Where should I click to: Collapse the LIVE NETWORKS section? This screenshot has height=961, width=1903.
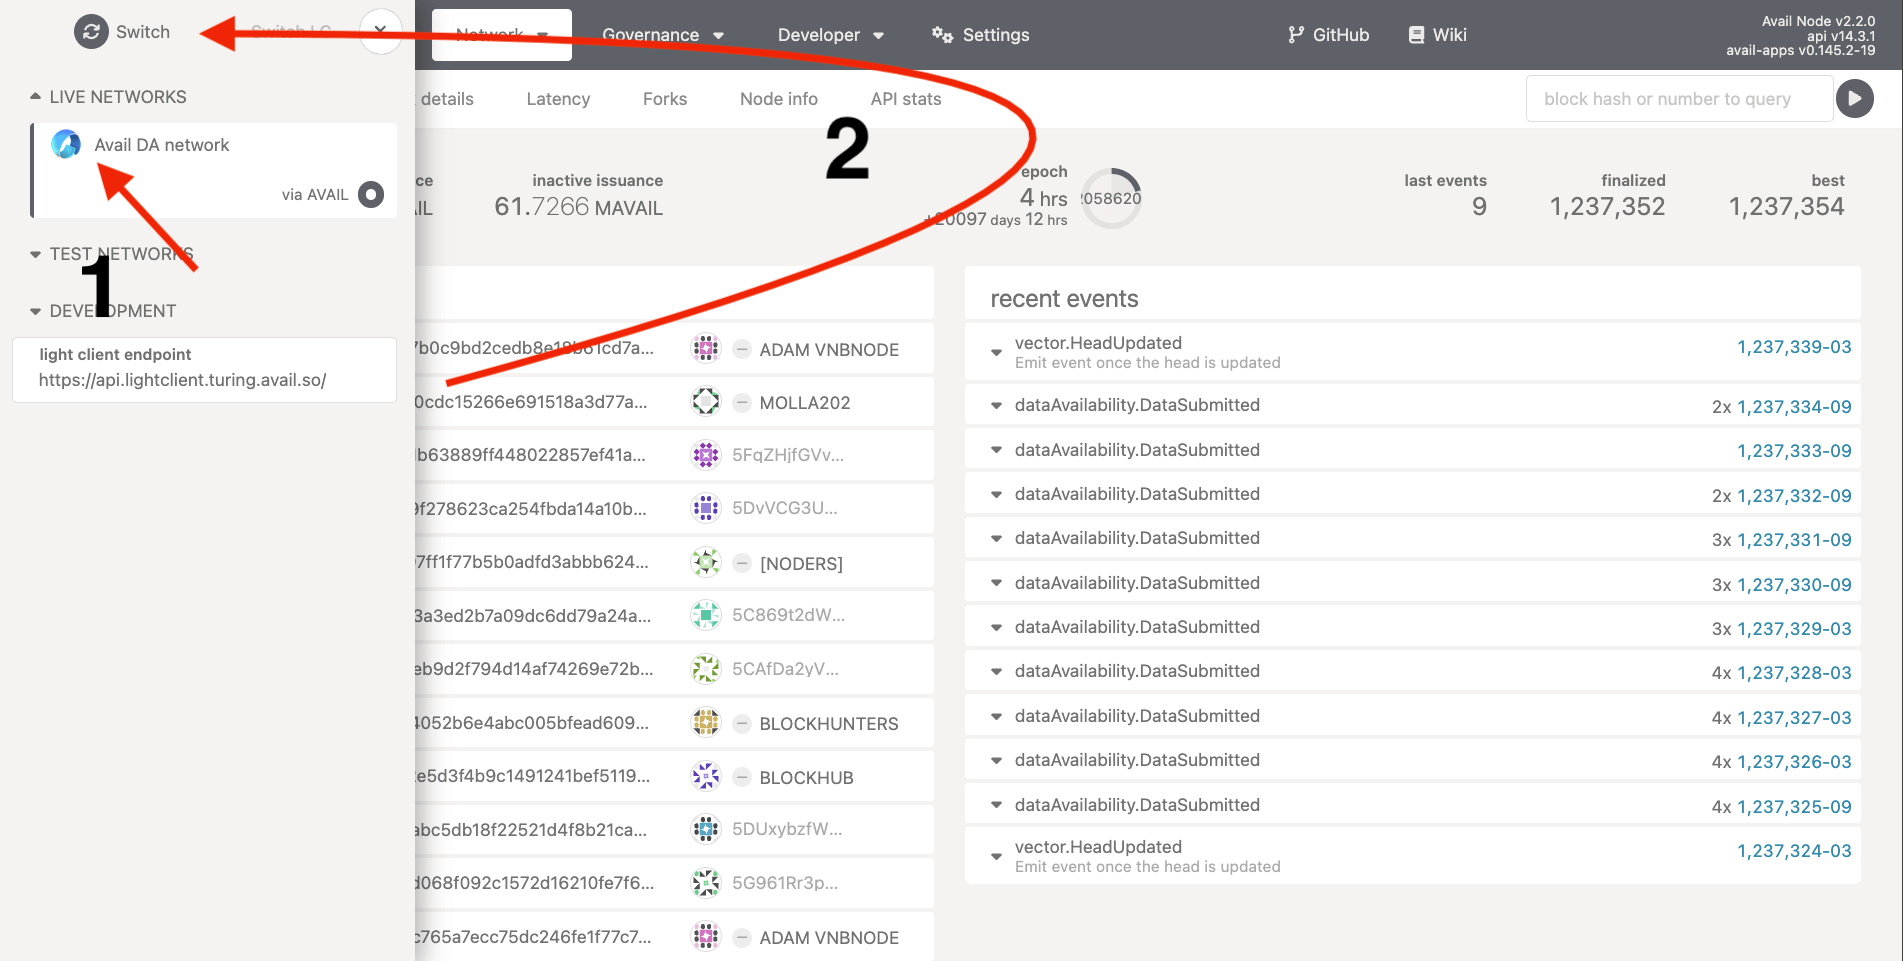click(36, 97)
